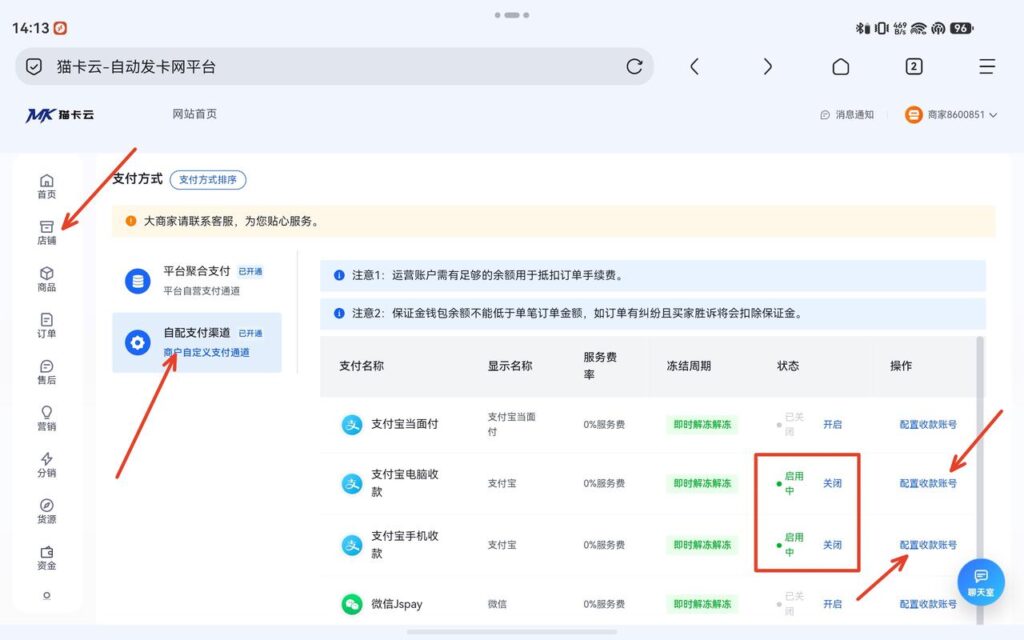This screenshot has width=1024, height=640.
Task: Open 资金 in the left sidebar
Action: click(x=46, y=558)
